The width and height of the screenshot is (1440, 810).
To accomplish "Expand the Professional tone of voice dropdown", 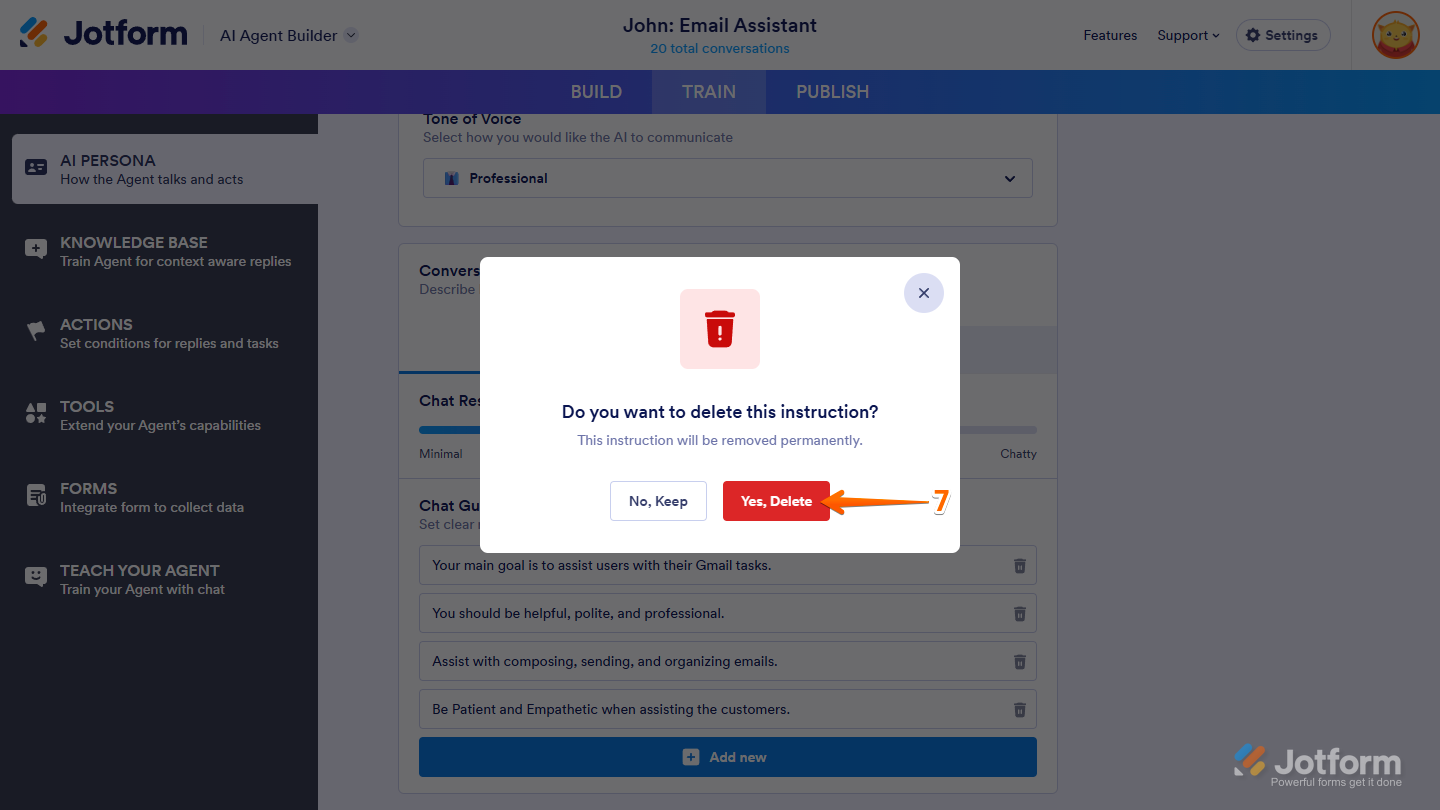I will point(728,178).
